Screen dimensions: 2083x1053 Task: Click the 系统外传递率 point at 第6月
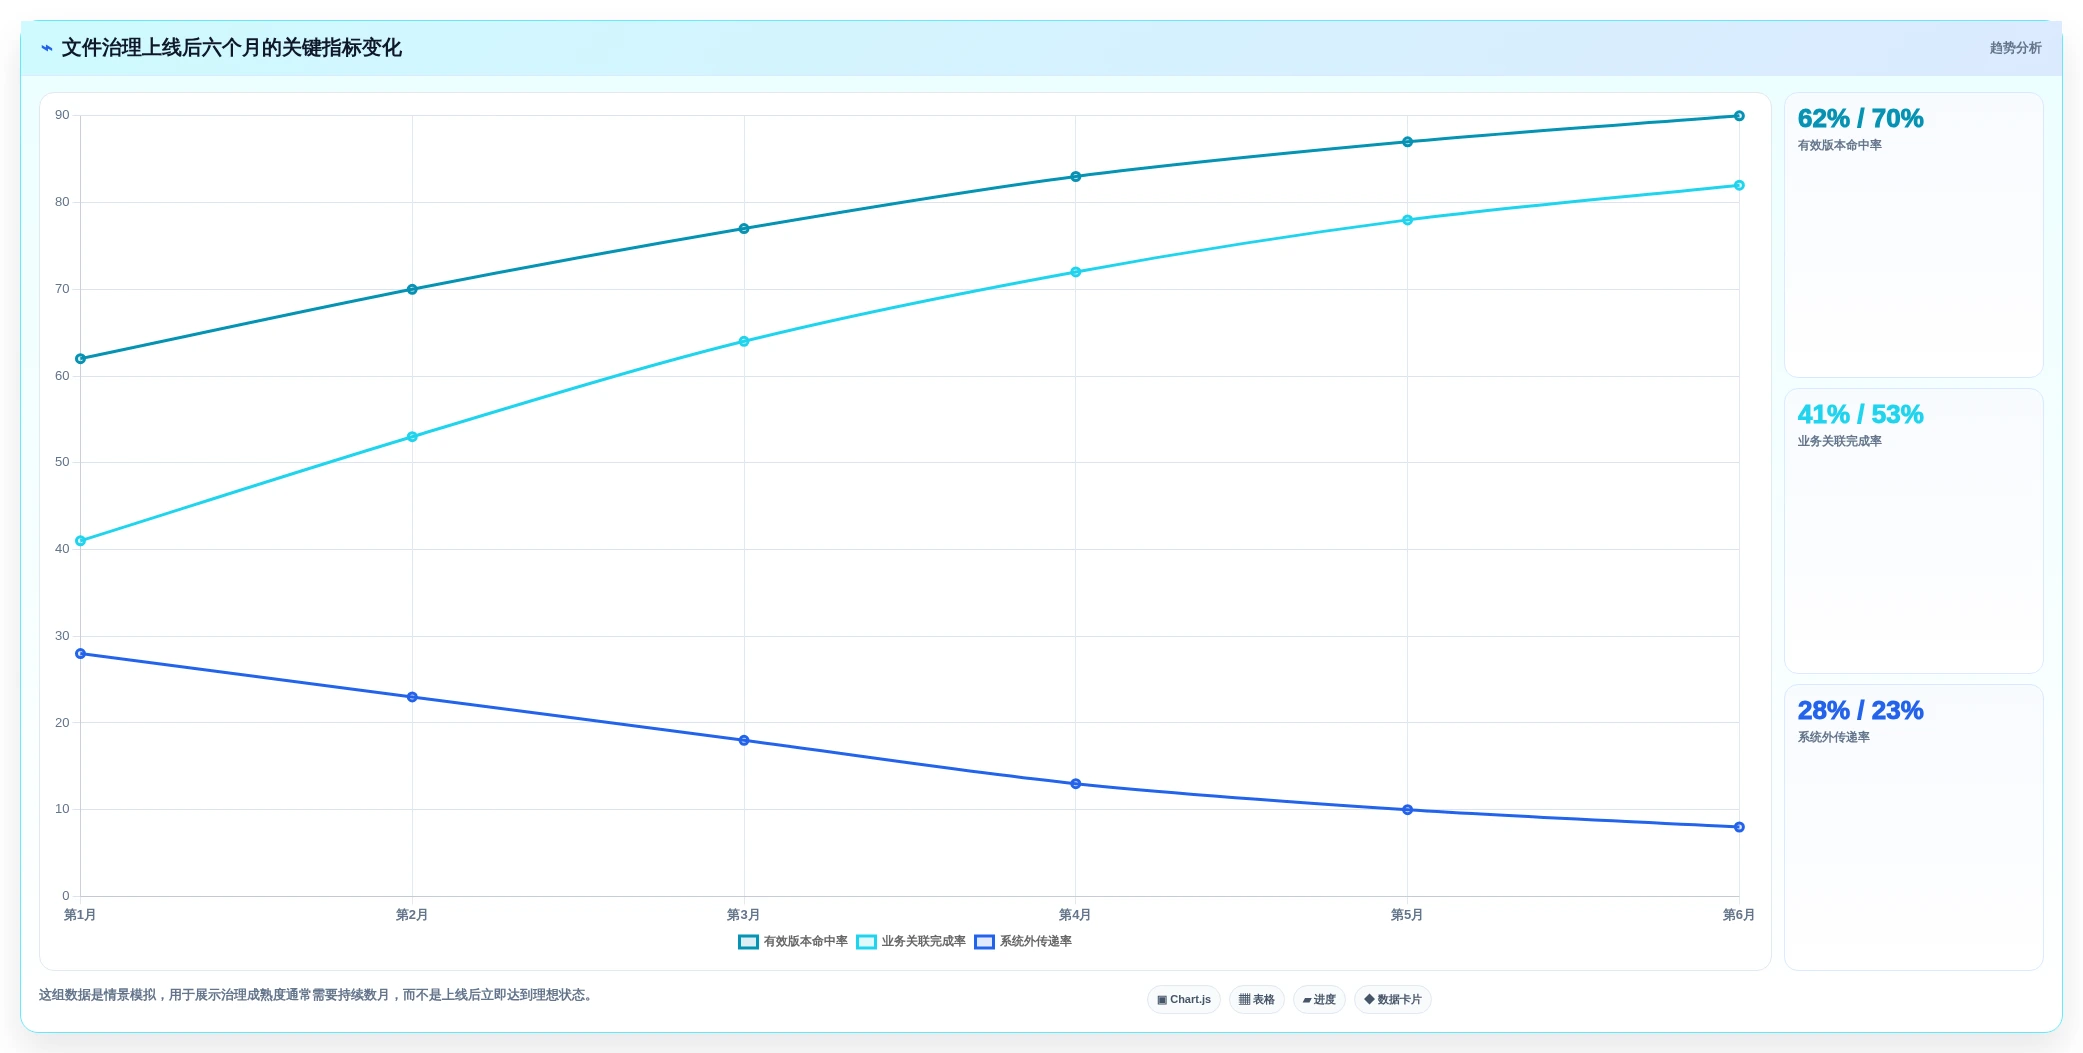[1739, 827]
